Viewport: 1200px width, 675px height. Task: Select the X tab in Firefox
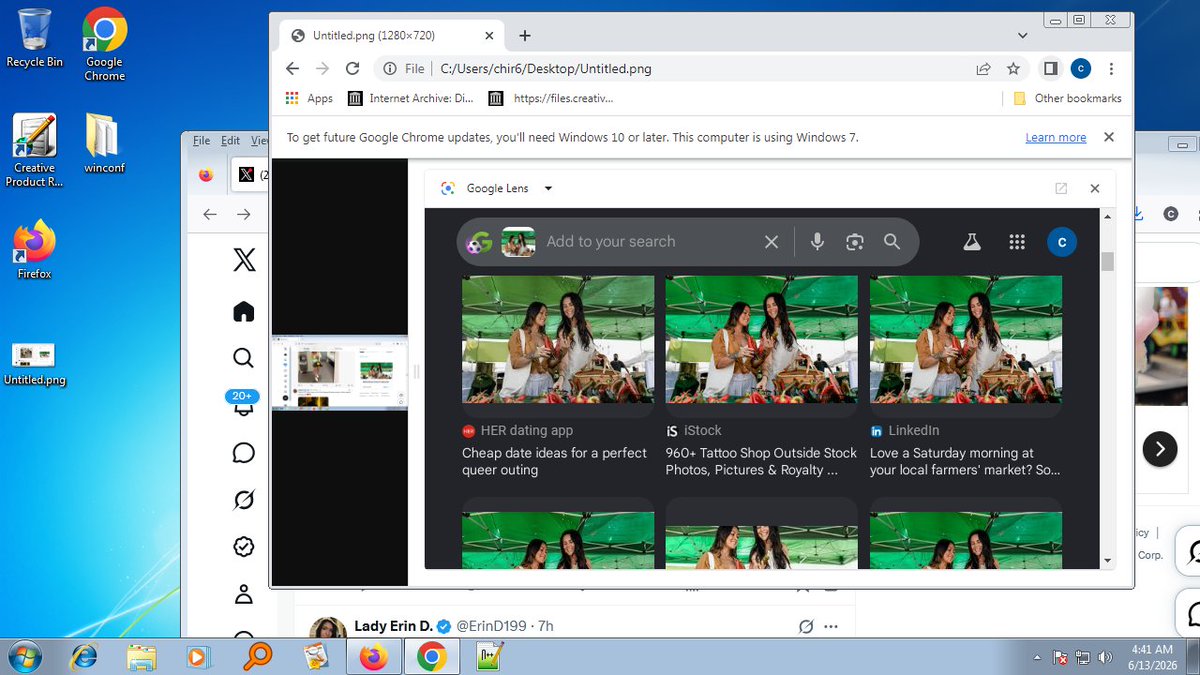(250, 174)
